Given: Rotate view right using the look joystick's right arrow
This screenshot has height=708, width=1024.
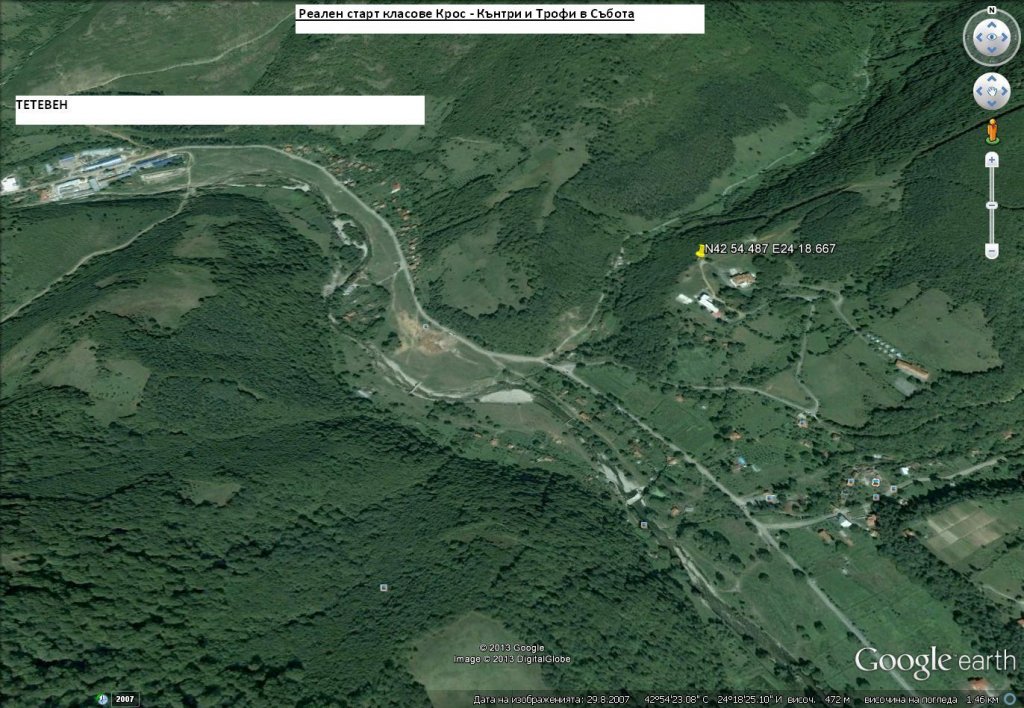Looking at the screenshot, I should point(1005,37).
